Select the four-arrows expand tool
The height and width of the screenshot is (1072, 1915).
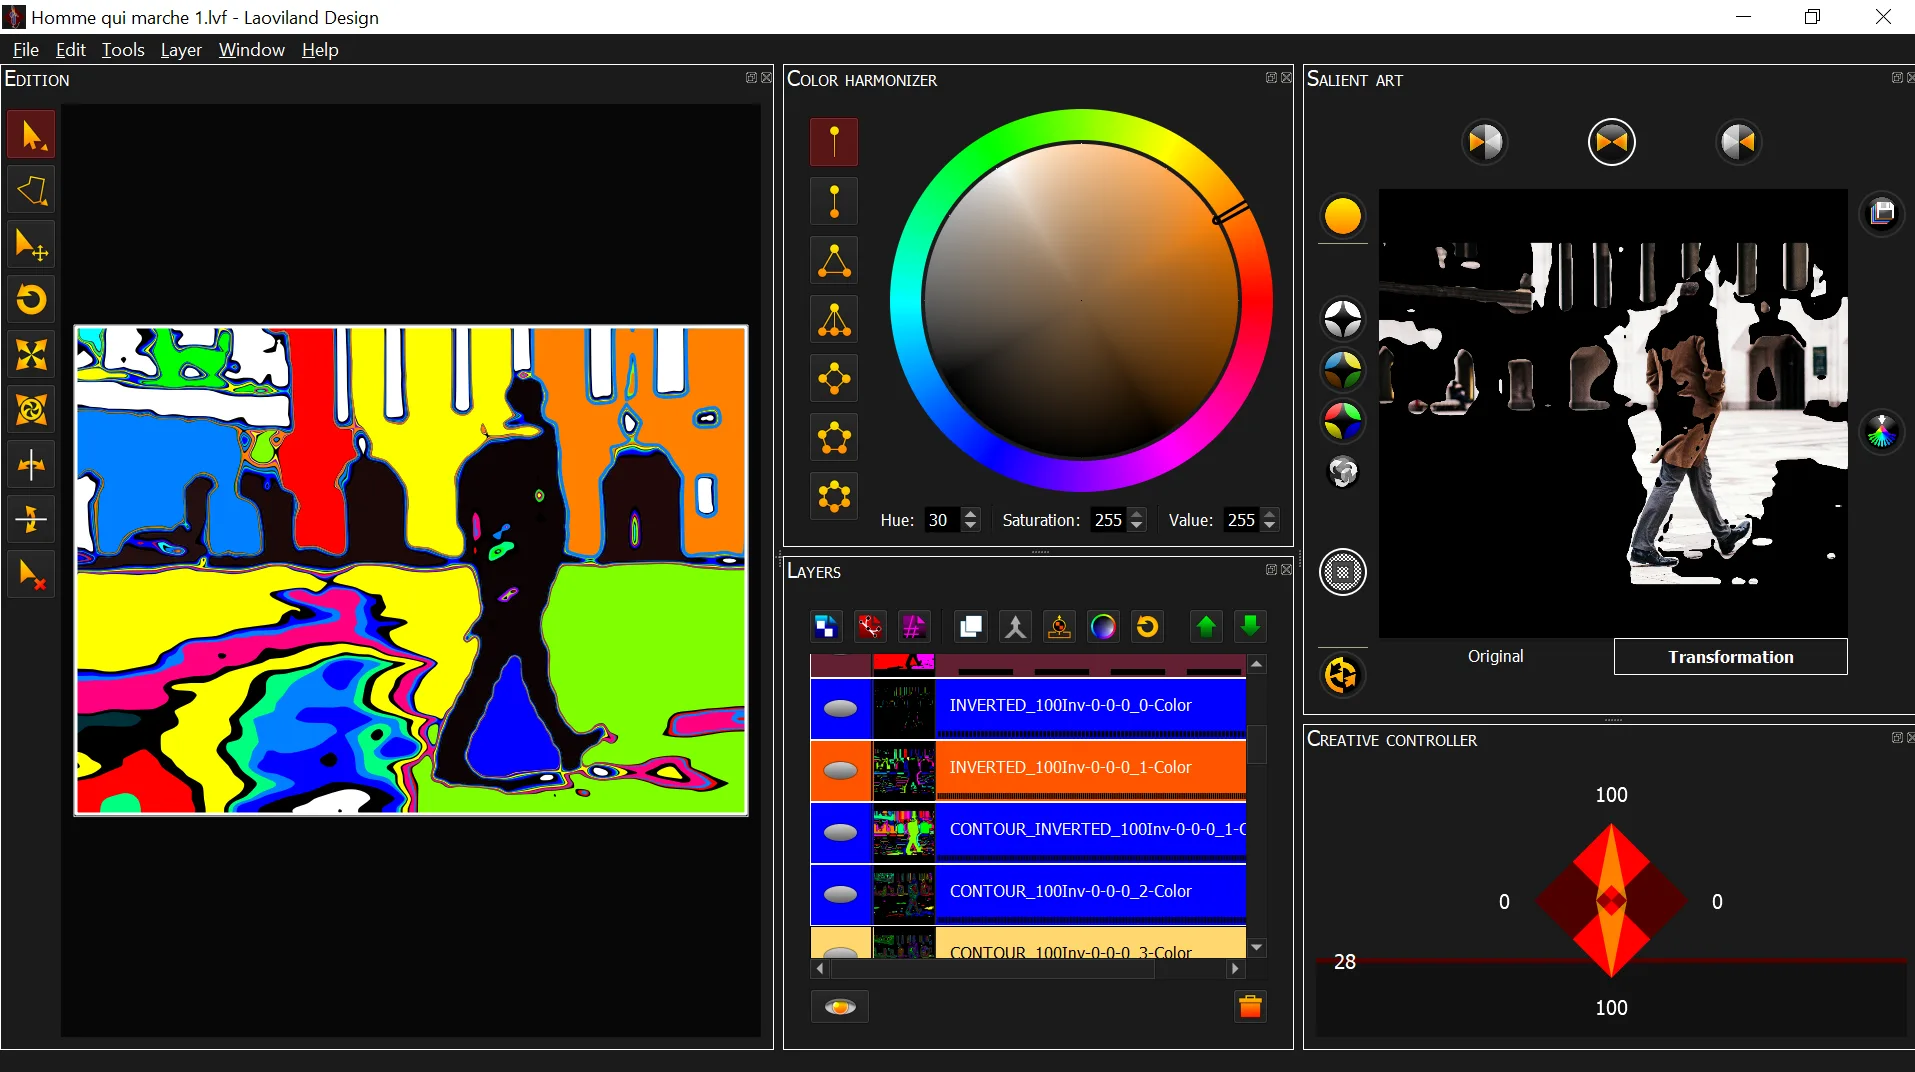click(x=31, y=354)
